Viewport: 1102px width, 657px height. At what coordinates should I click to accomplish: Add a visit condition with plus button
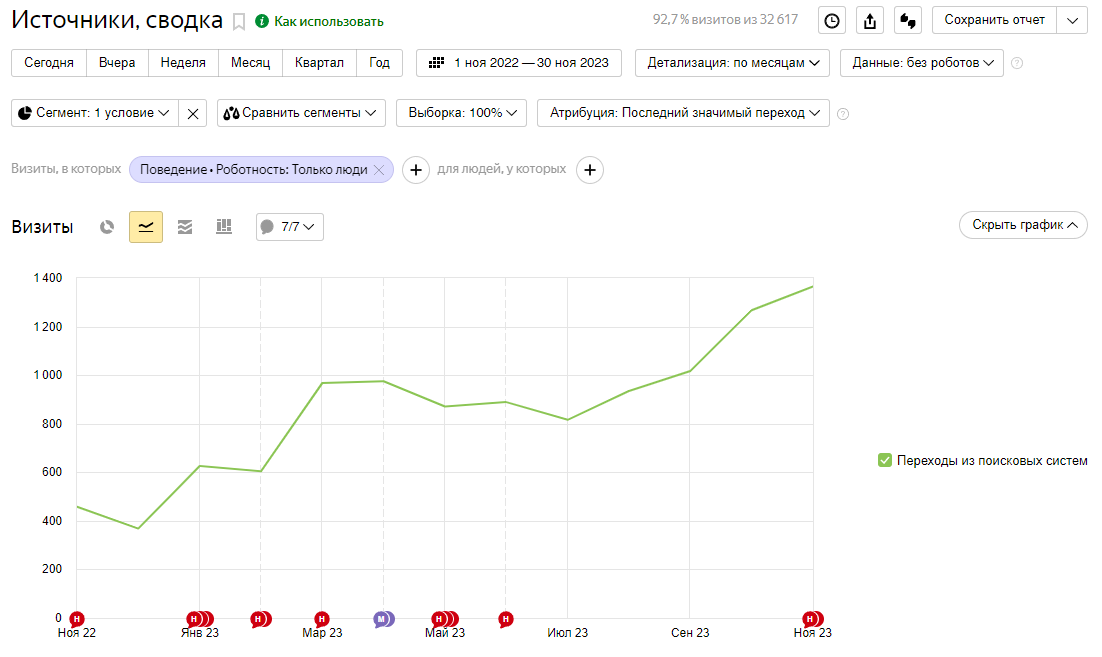point(416,170)
